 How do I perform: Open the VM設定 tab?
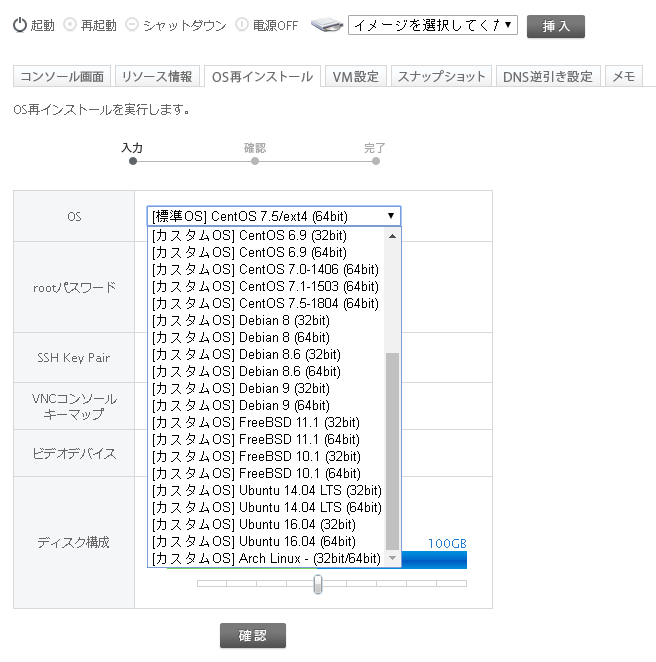(355, 76)
